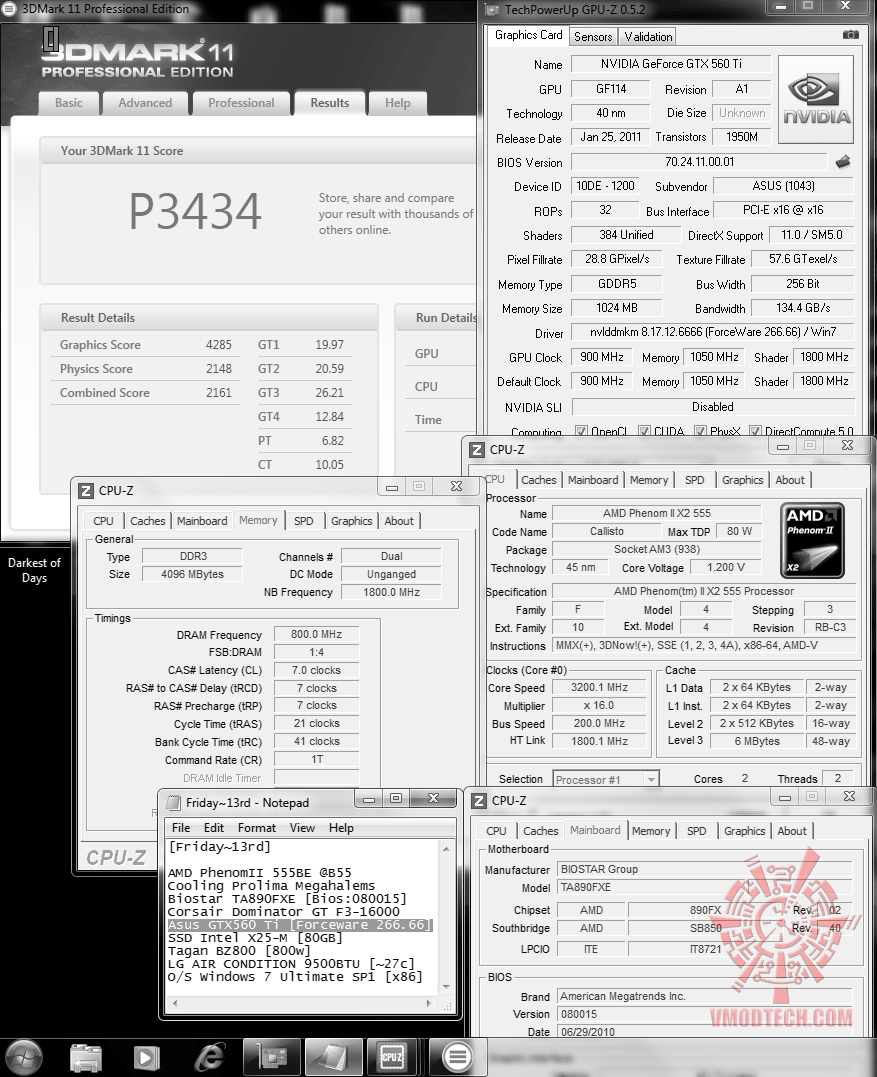Screen dimensions: 877x1077
Task: Open the Notepad Help menu
Action: point(341,828)
